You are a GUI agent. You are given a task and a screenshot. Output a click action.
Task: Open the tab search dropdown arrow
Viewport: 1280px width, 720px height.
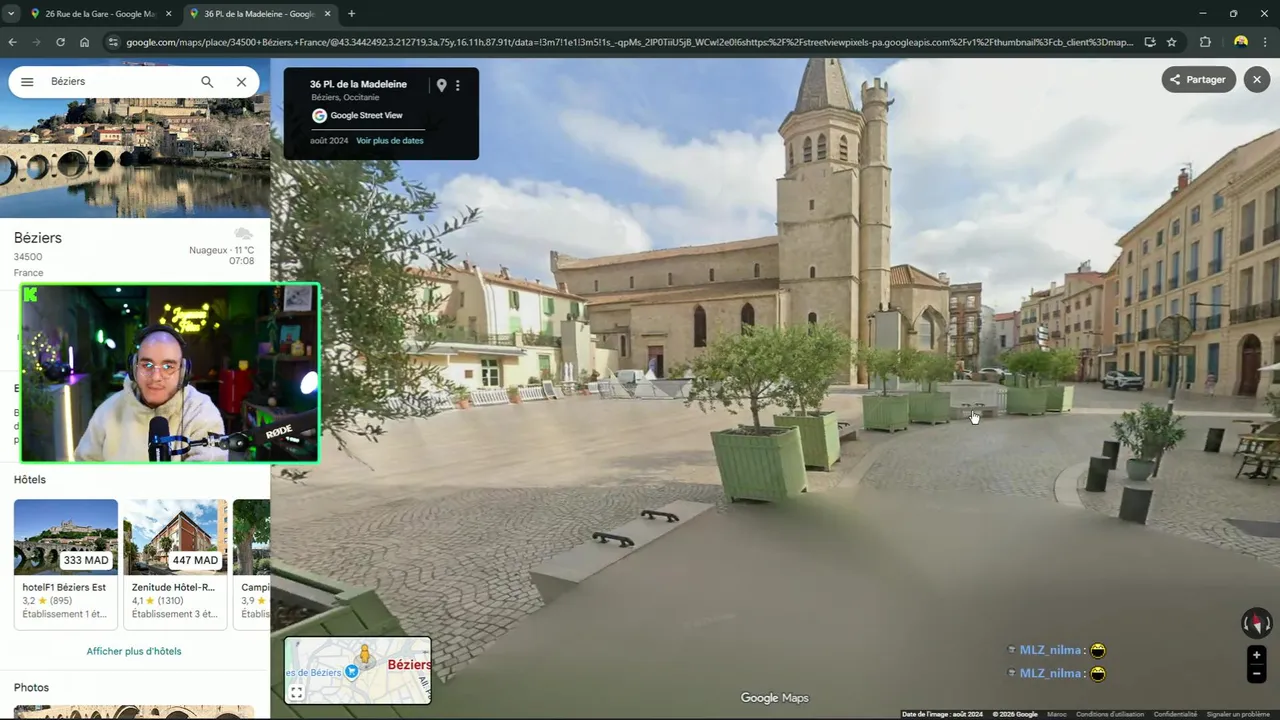(x=10, y=14)
